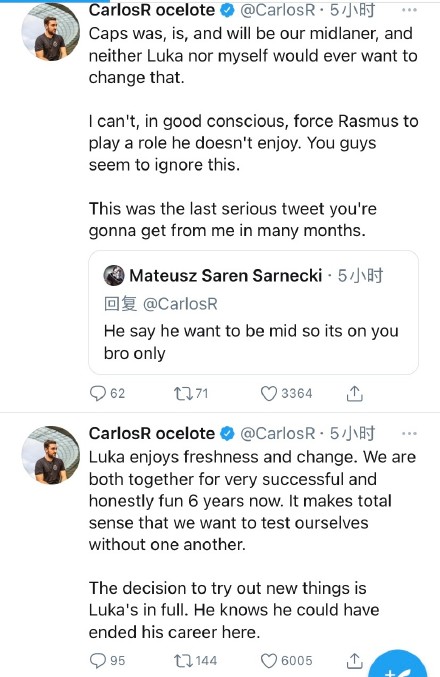Screen dimensions: 440x677
Task: Share the Caps midlaner tweet
Action: 355,393
